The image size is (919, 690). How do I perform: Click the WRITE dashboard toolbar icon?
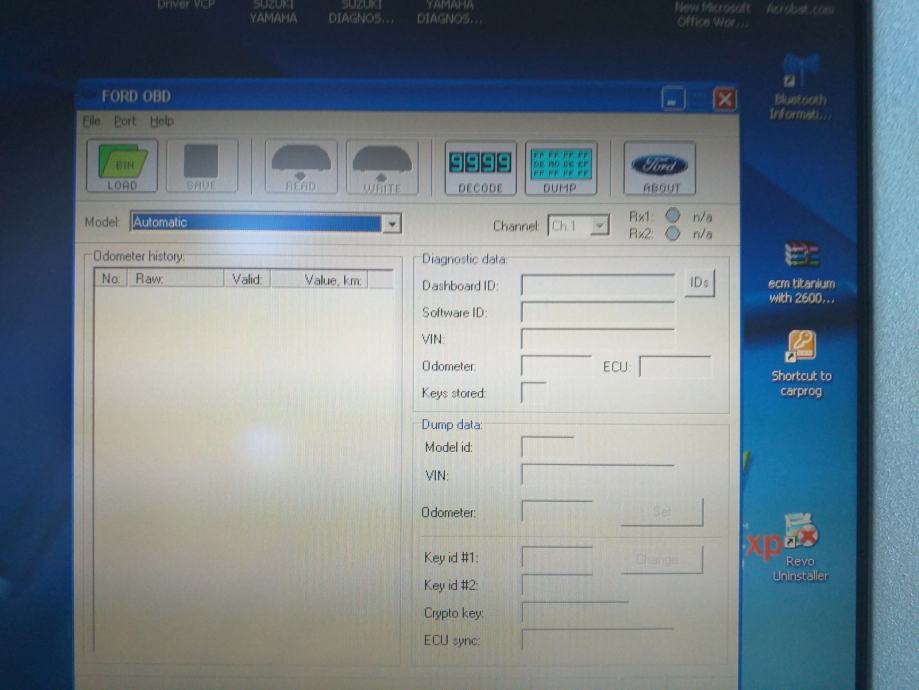(382, 168)
